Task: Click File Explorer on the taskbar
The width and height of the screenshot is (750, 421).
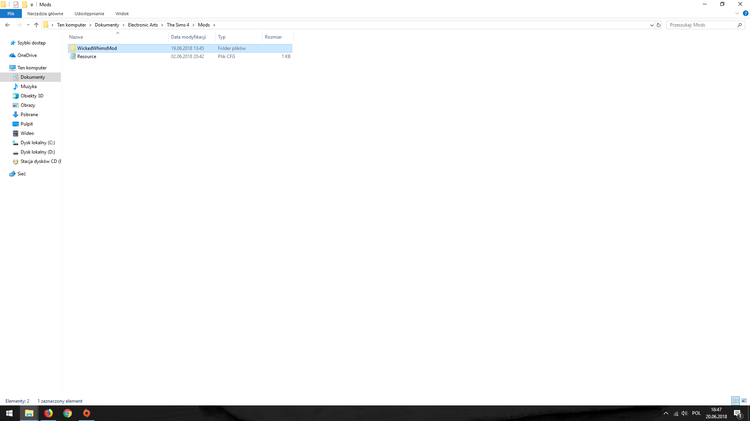Action: 29,413
